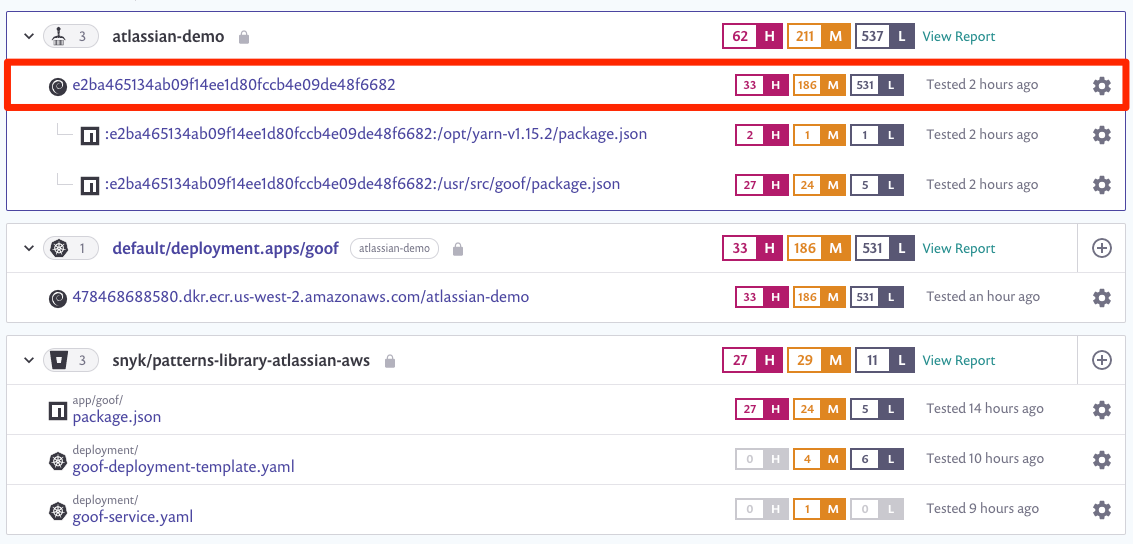Click the atlassian-demo tag pill
Screen dimensions: 1133x544
point(395,249)
